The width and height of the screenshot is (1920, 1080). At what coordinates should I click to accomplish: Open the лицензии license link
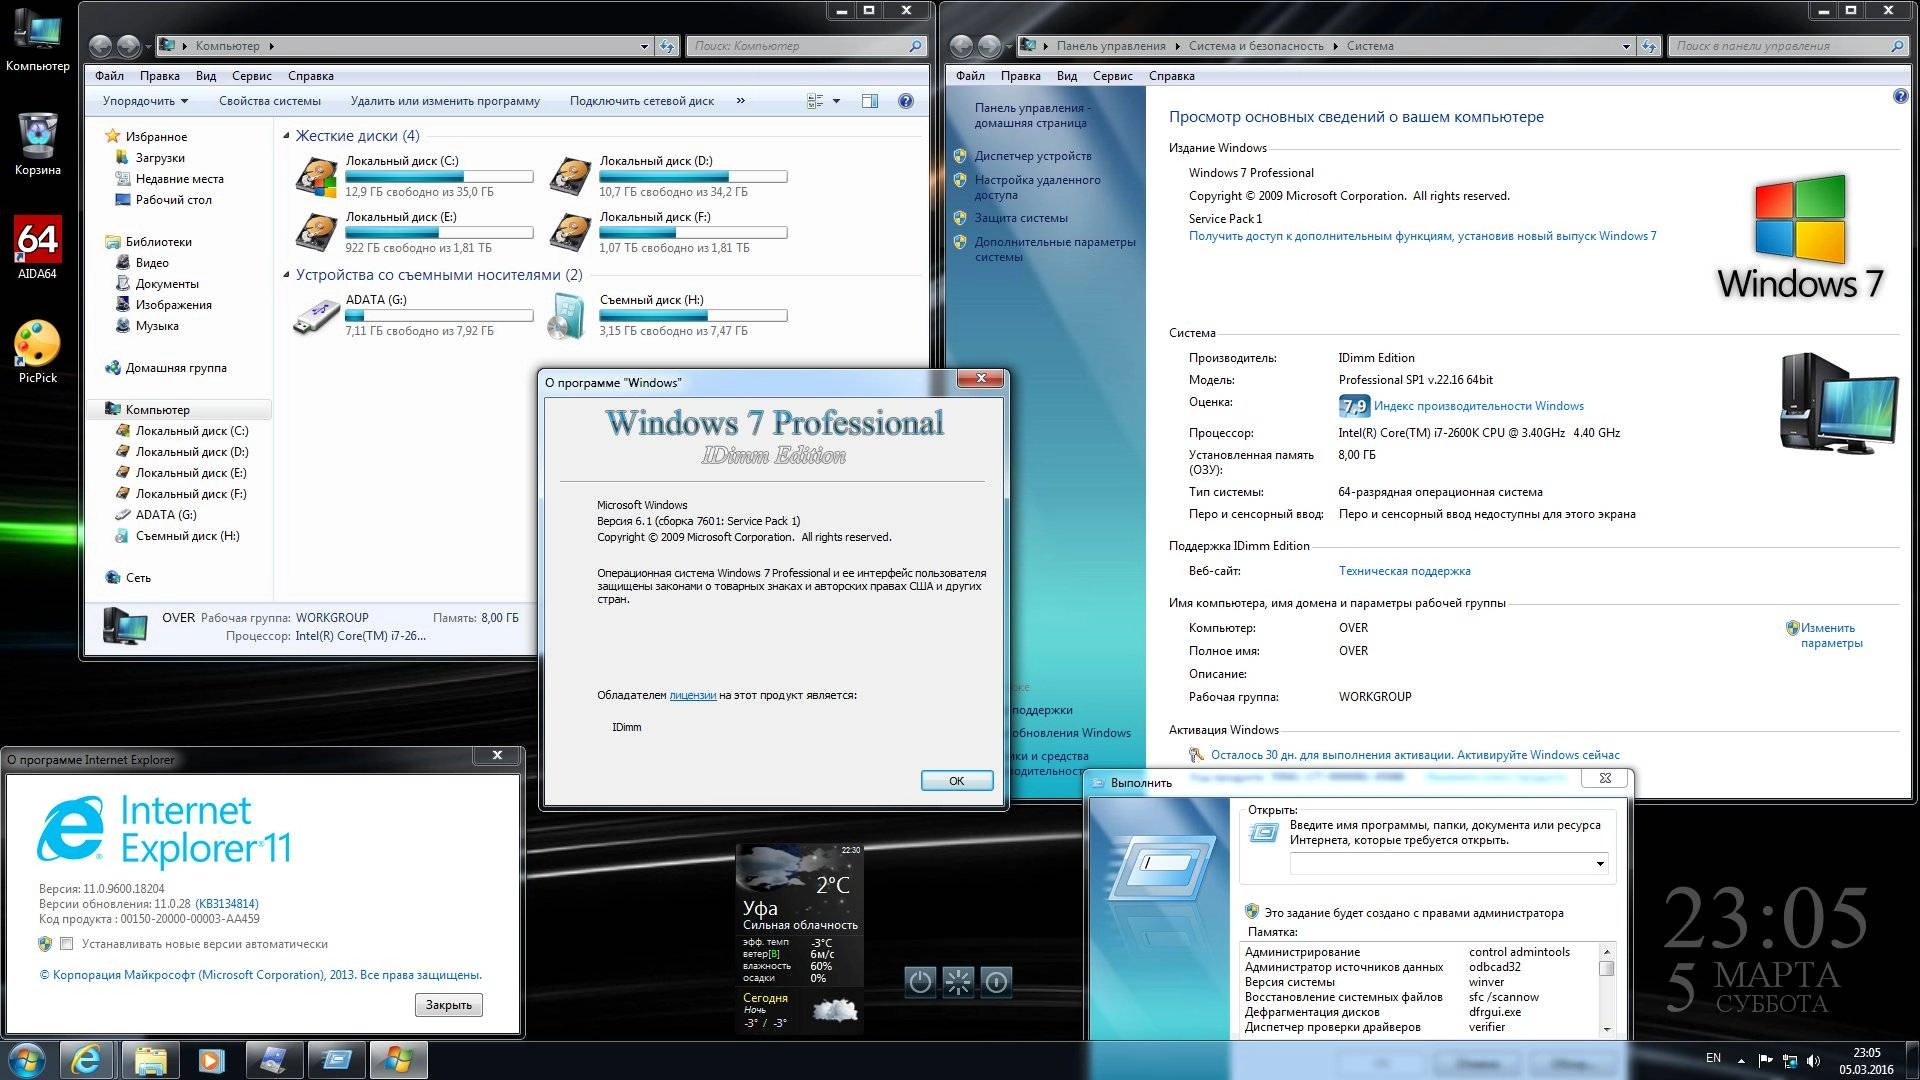tap(693, 695)
